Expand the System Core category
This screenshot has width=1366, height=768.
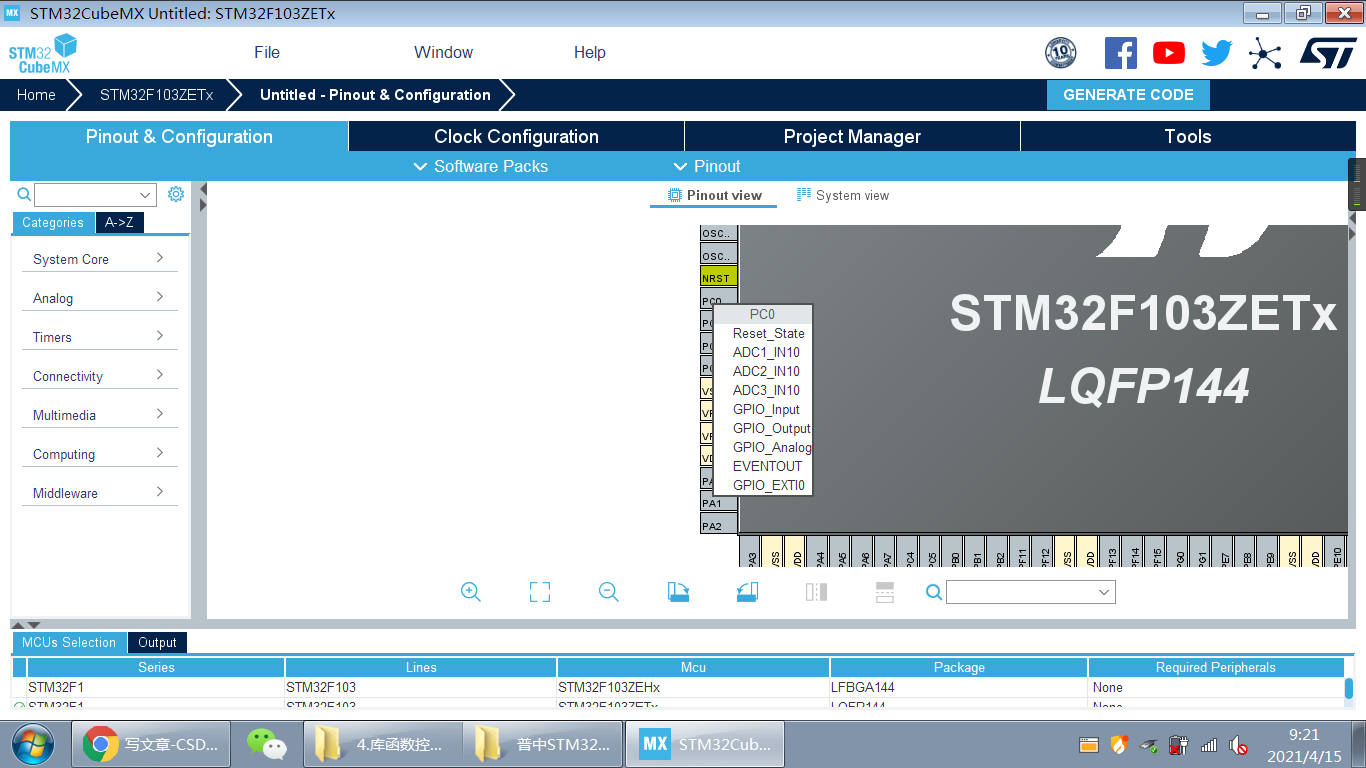(x=100, y=258)
